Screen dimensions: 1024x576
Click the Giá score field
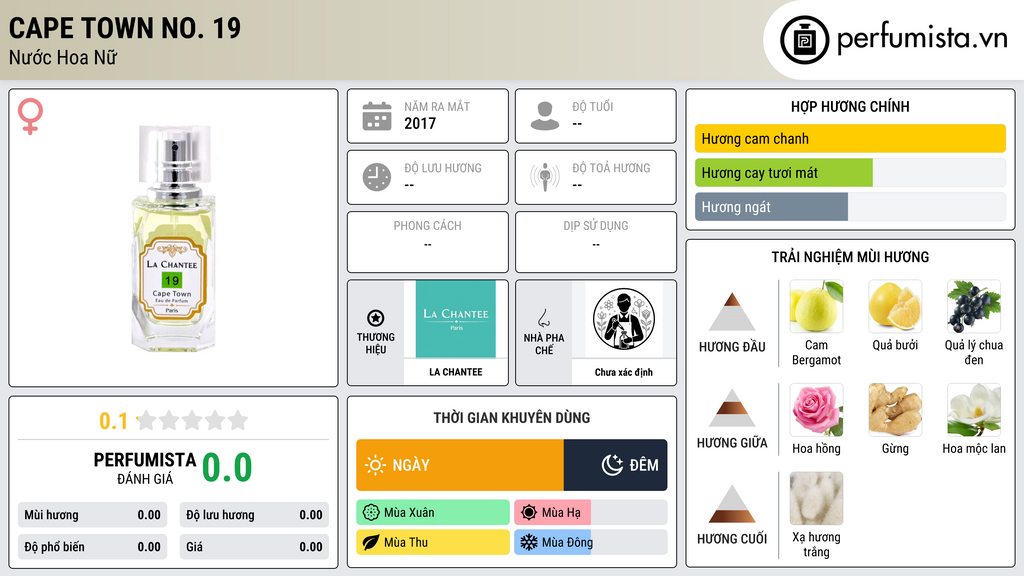(x=254, y=547)
